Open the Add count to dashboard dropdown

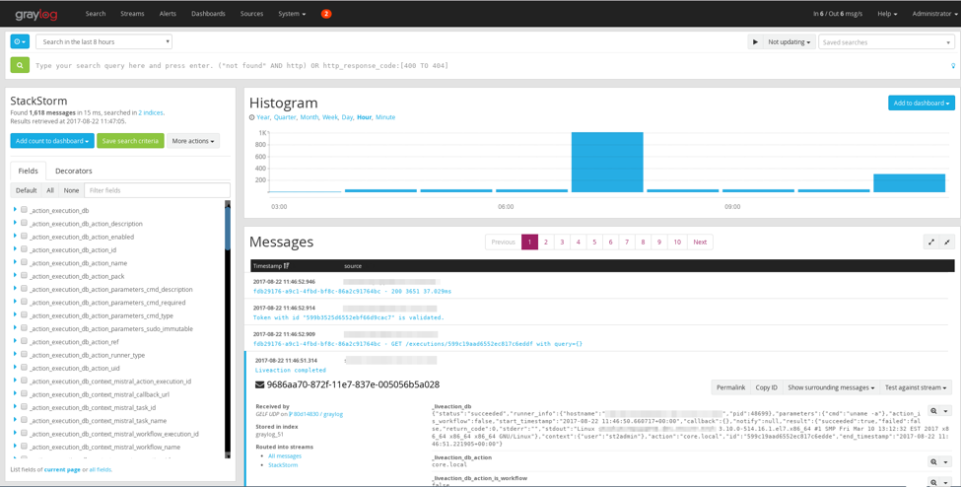[52, 141]
